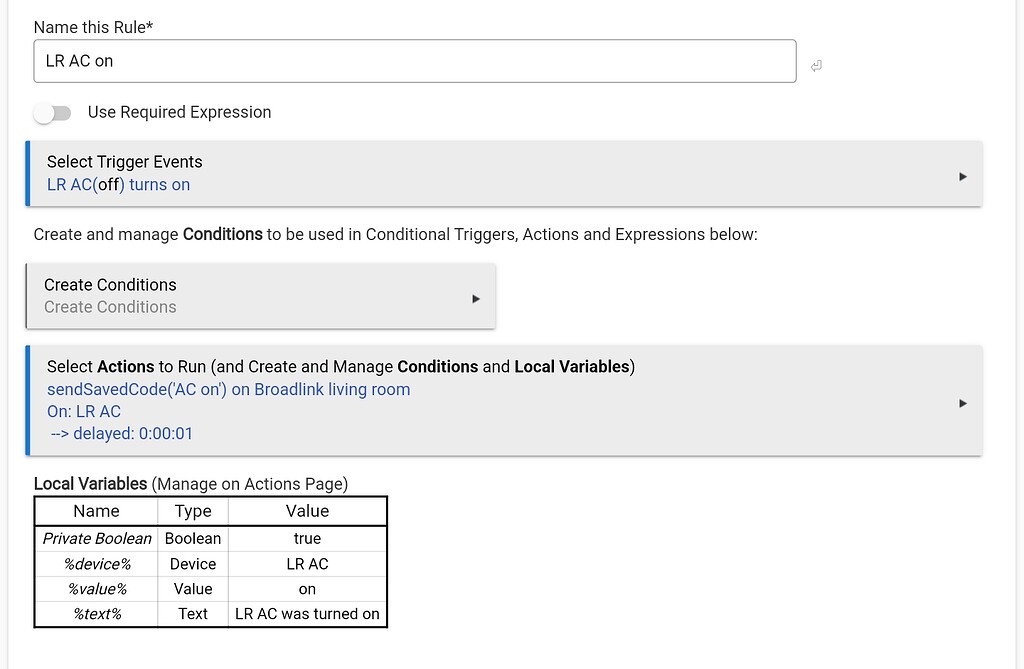The width and height of the screenshot is (1024, 669).
Task: Click the Type column header
Action: 193,511
